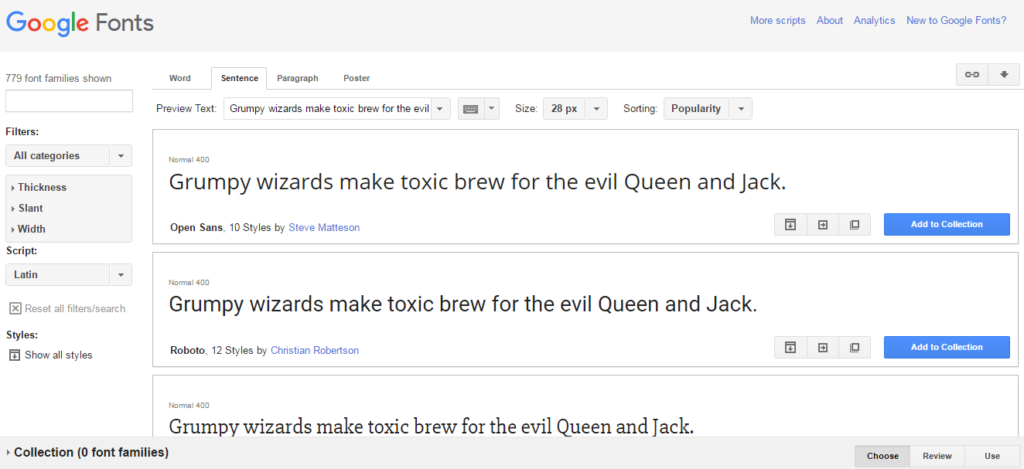Click Reset all filters/search text
This screenshot has height=469, width=1024.
75,308
